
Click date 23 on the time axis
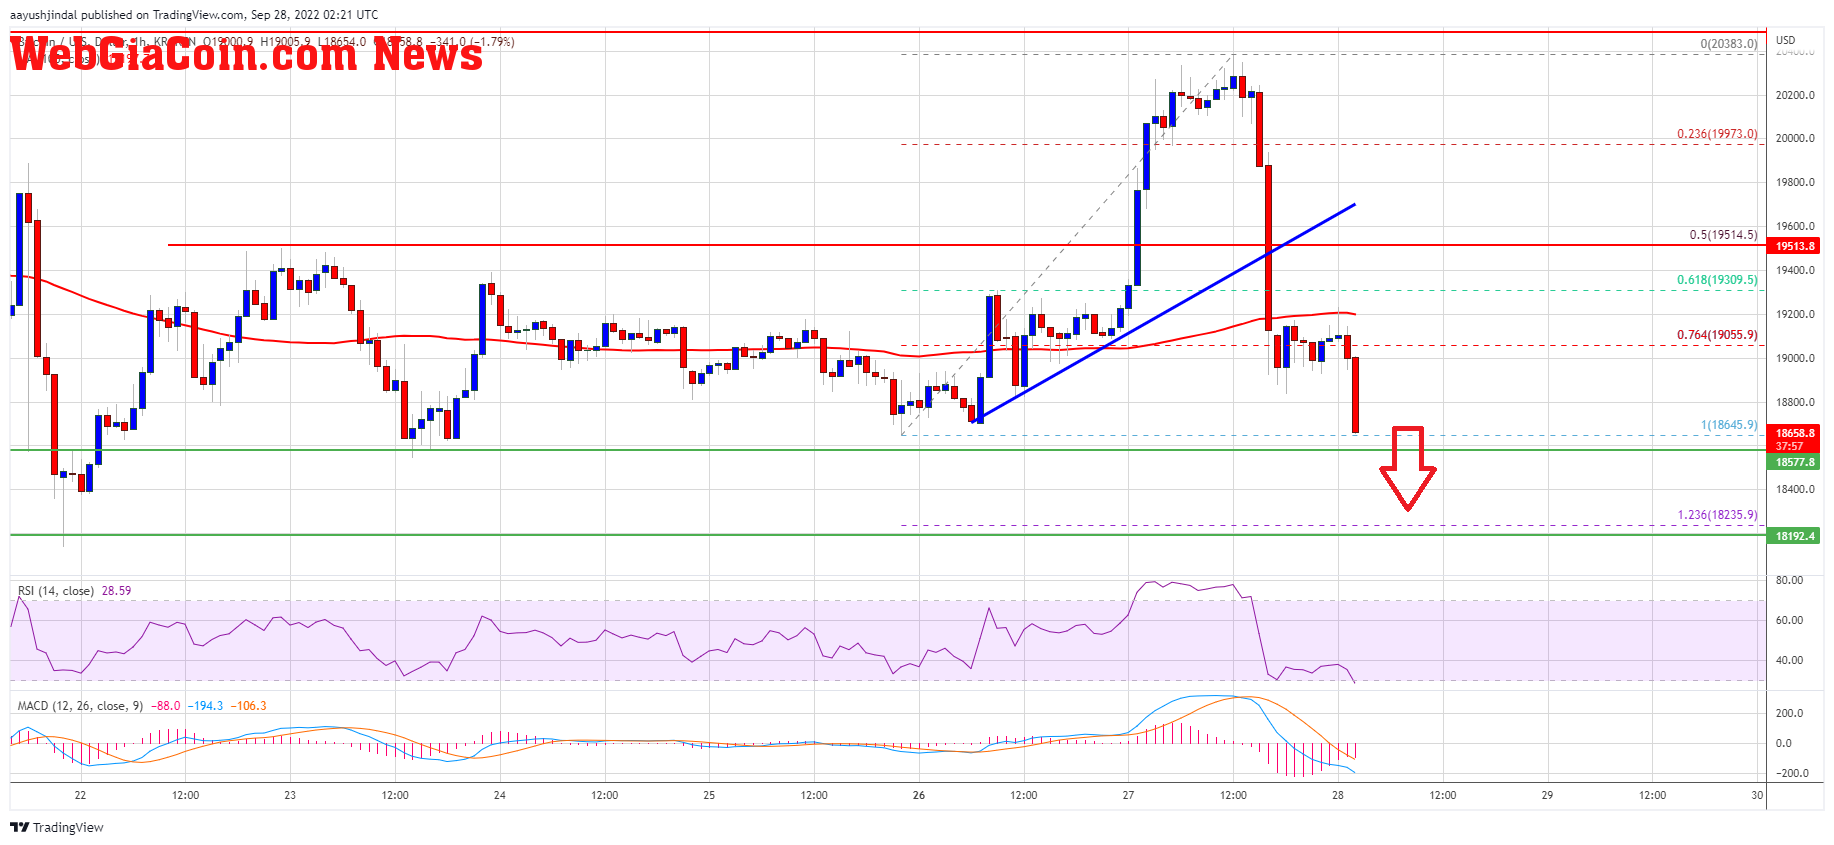pos(290,795)
